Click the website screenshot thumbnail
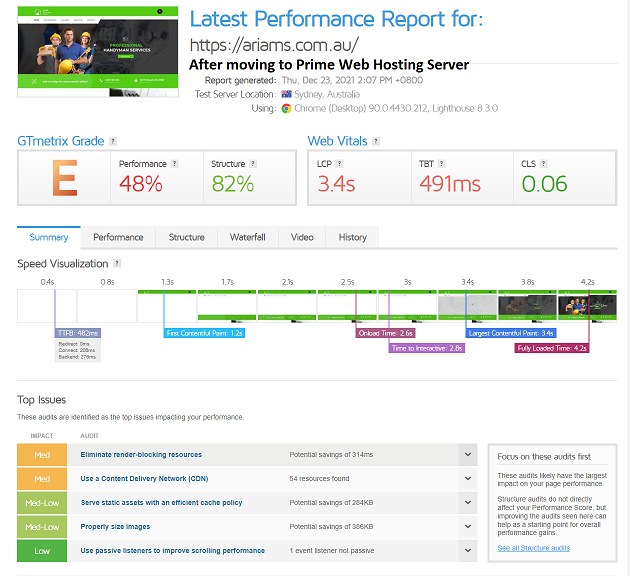The height and width of the screenshot is (583, 630). coord(98,51)
